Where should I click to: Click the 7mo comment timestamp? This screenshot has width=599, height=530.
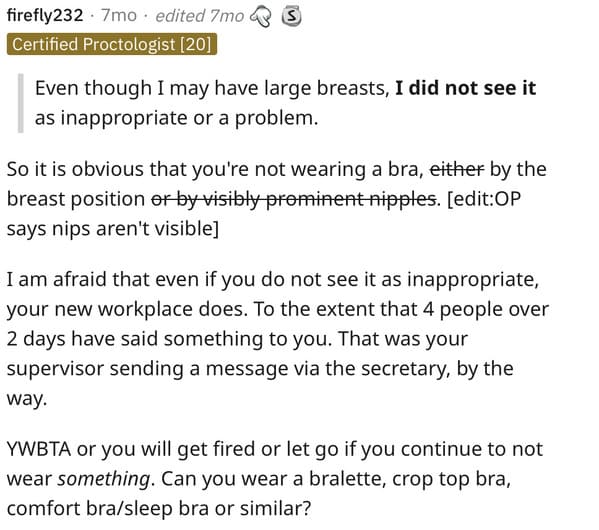click(x=119, y=16)
